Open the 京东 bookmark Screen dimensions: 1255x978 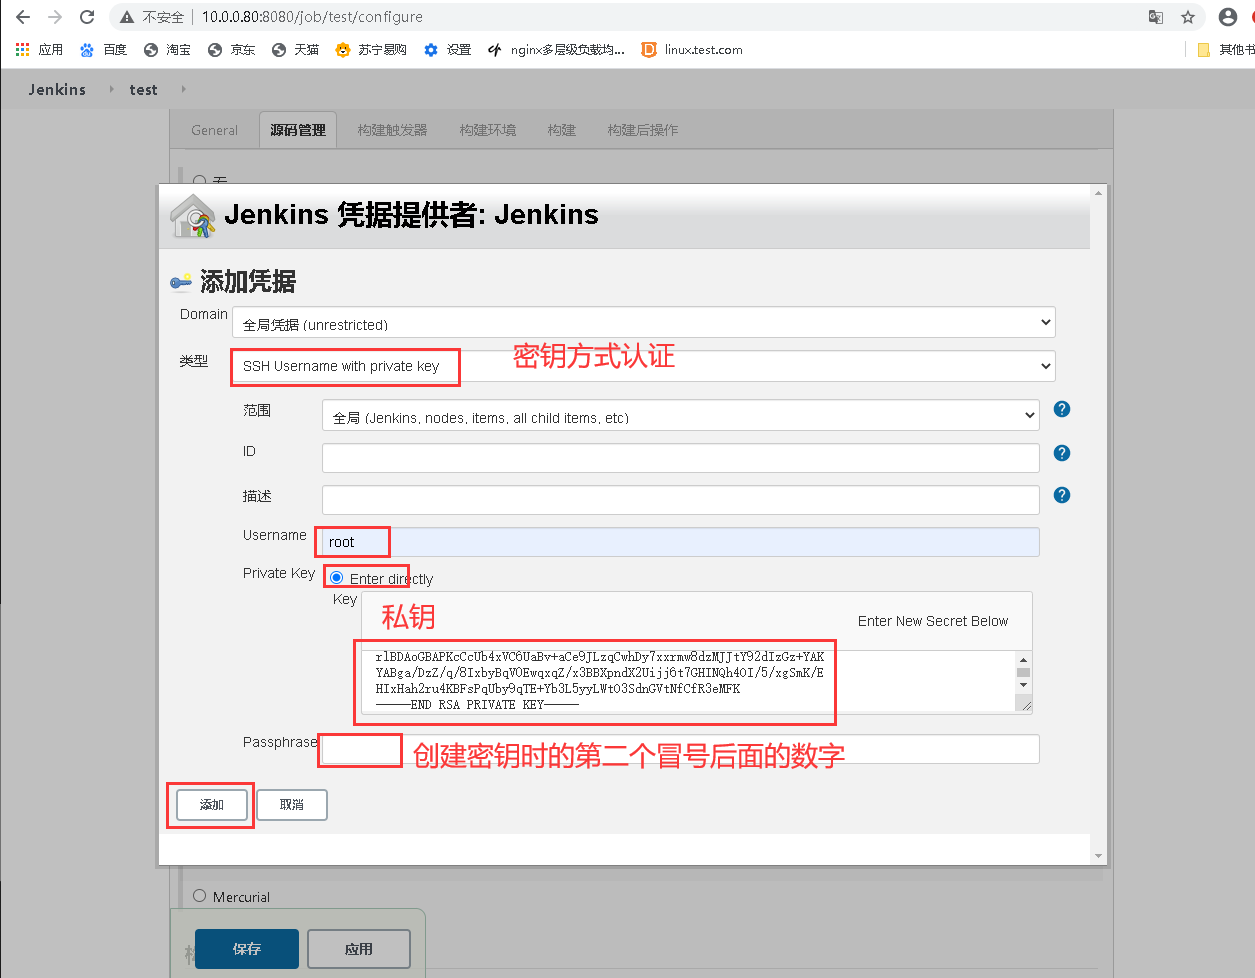click(231, 50)
